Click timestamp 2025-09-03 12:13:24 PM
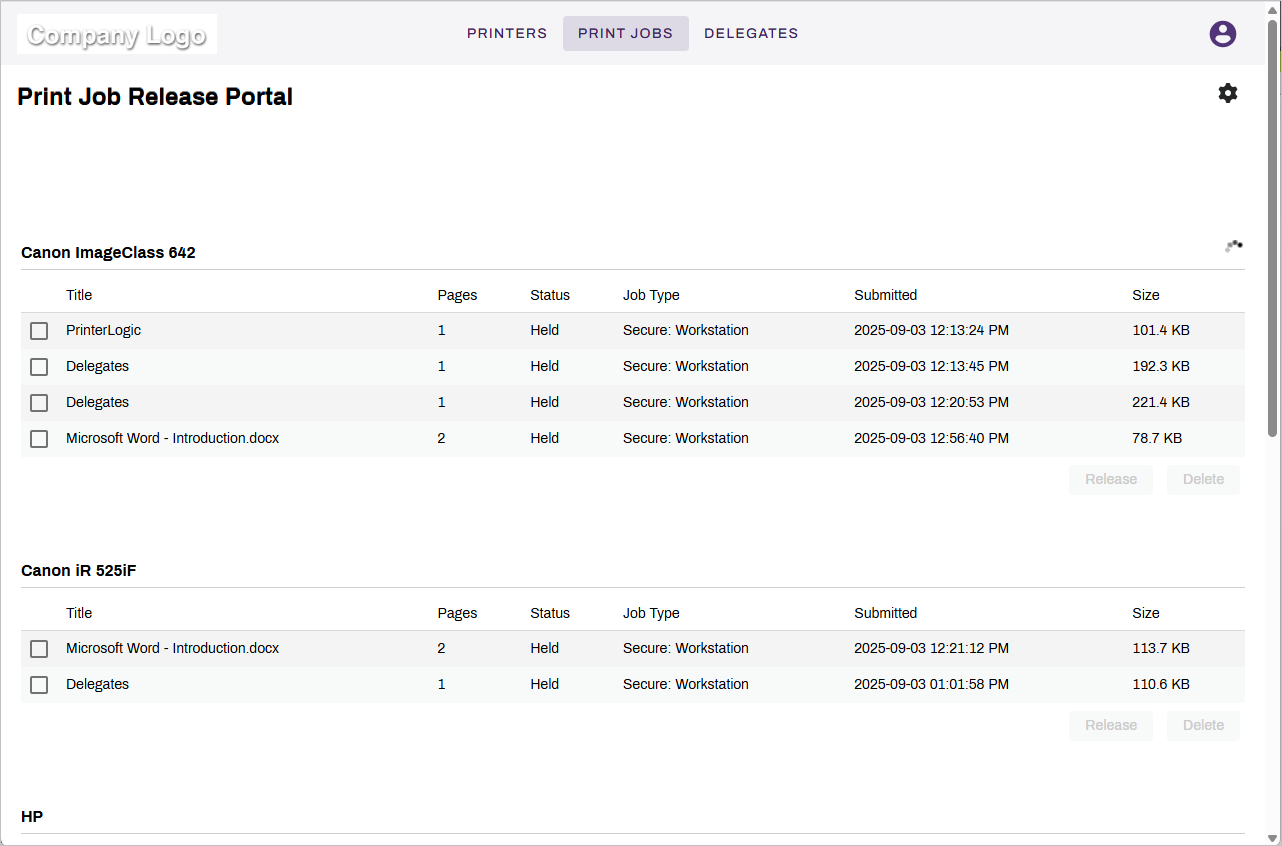Image resolution: width=1282 pixels, height=846 pixels. 931,330
